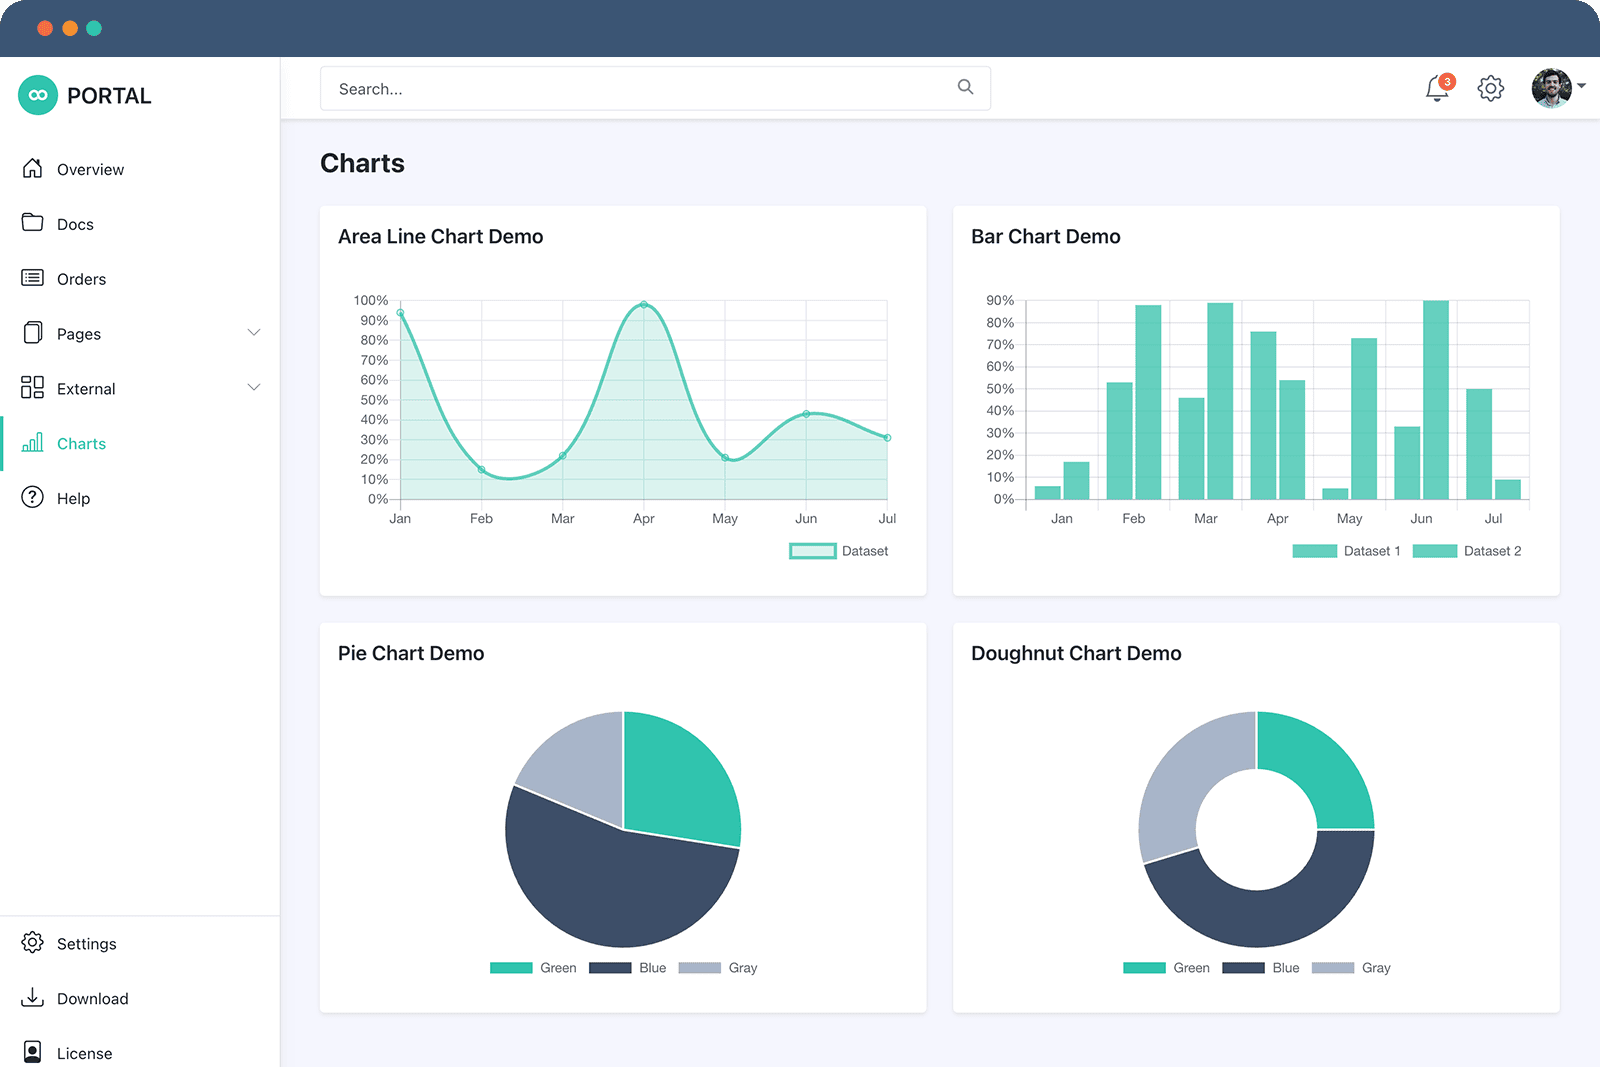
Task: Click the Pie Chart Demo title
Action: click(x=411, y=654)
